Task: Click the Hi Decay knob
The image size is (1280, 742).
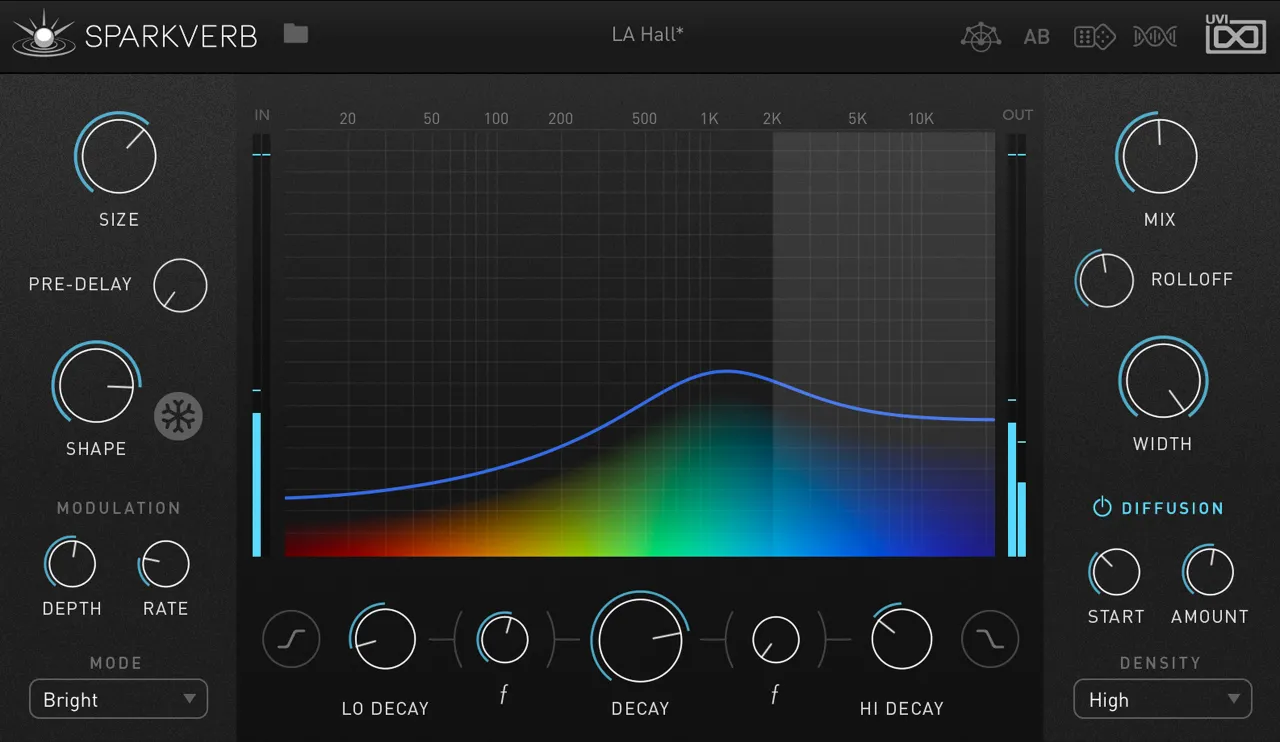Action: [901, 638]
